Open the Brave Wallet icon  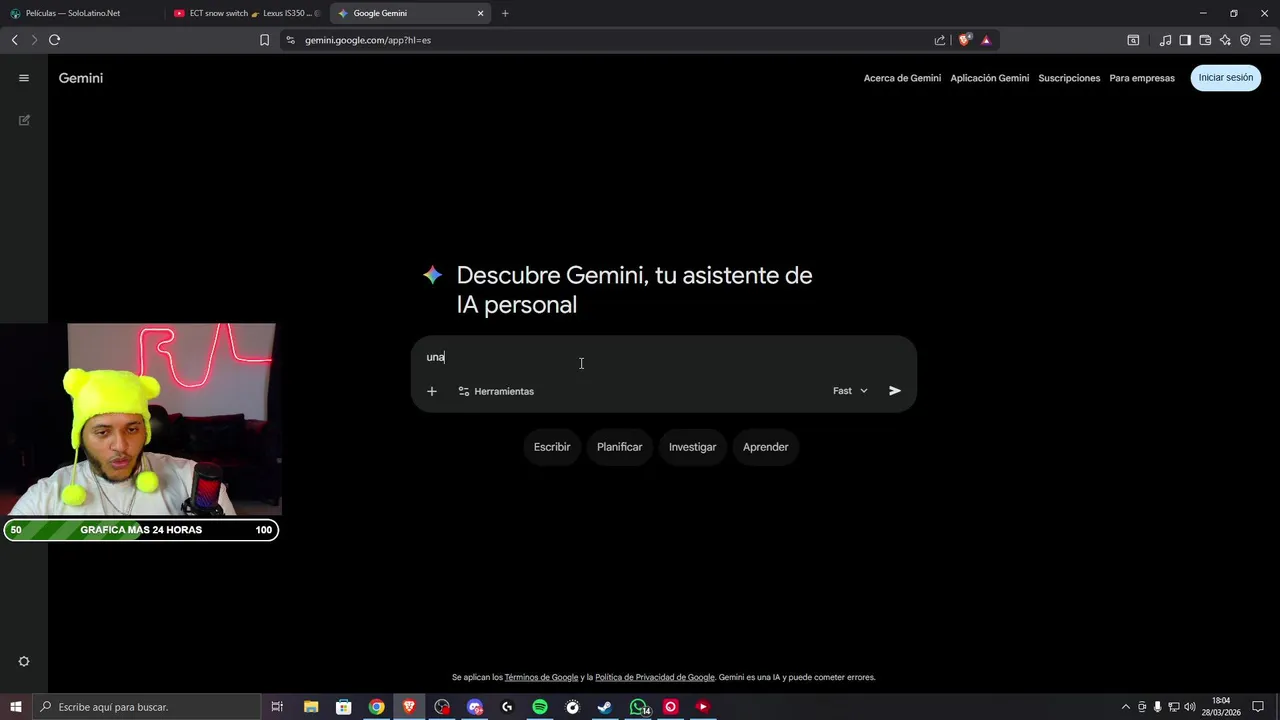[x=1205, y=40]
